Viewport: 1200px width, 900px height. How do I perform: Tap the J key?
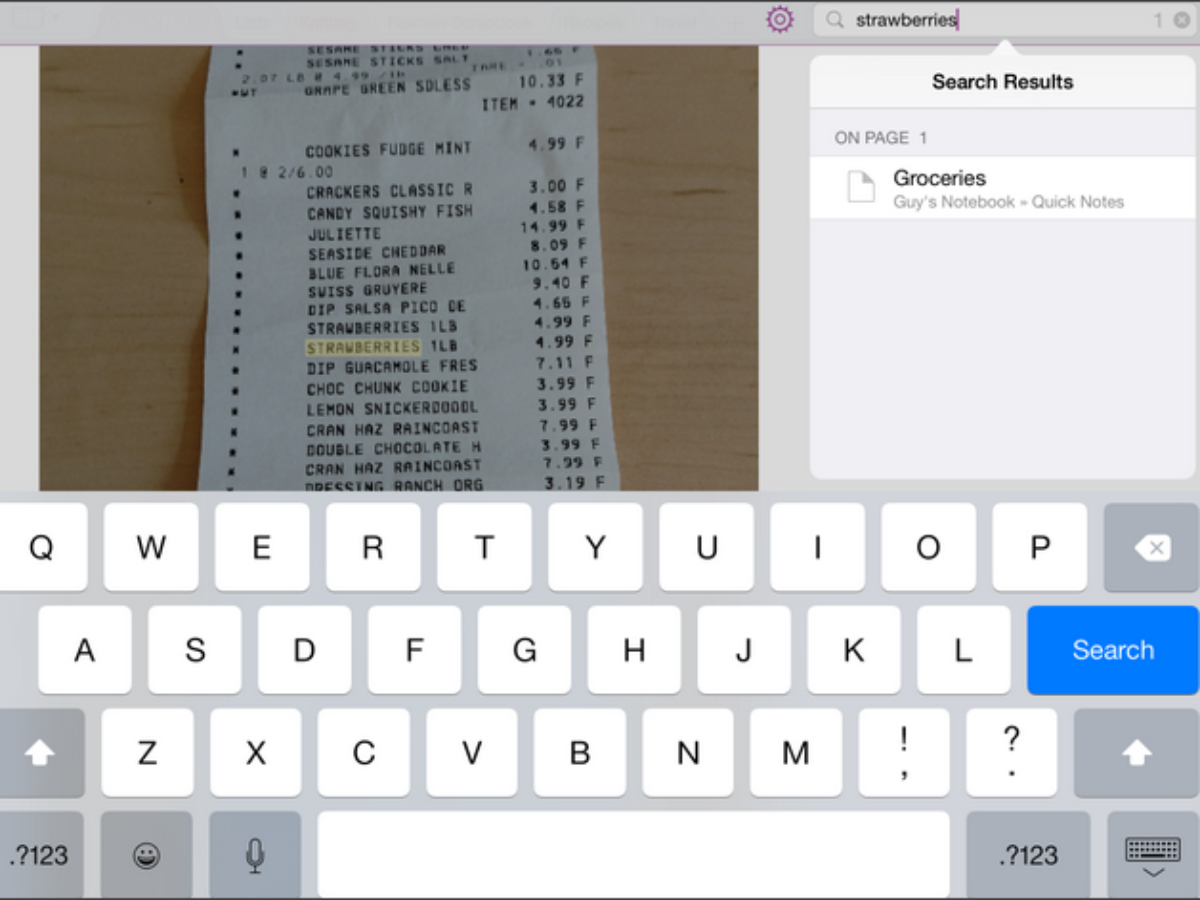[744, 650]
